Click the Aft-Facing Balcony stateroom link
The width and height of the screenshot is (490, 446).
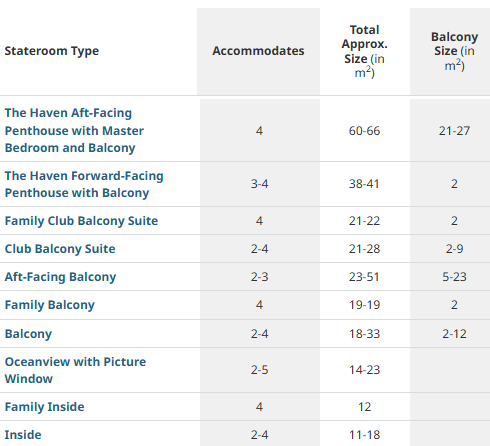pos(60,277)
